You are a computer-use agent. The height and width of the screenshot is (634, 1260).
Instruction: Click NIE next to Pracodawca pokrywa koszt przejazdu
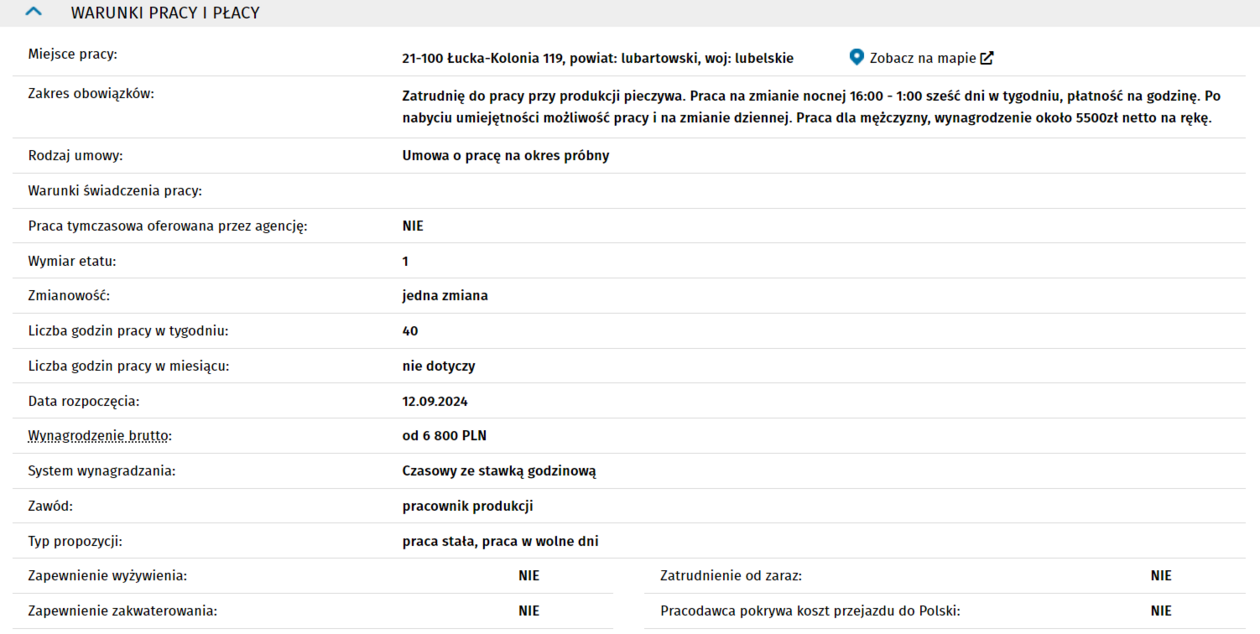click(1160, 611)
